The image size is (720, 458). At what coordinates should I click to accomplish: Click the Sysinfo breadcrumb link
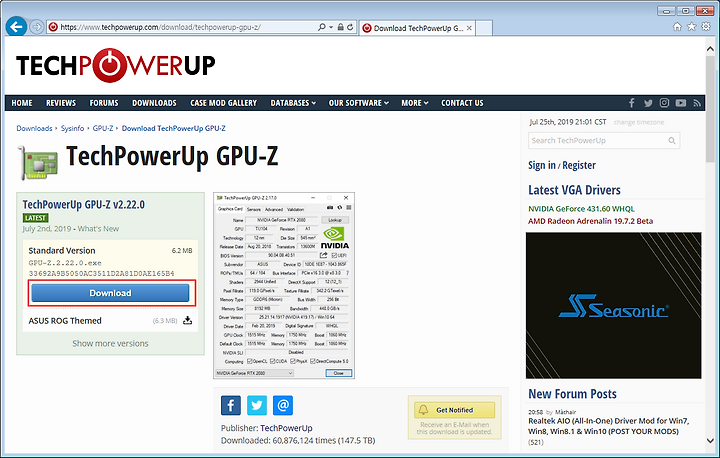coord(73,128)
